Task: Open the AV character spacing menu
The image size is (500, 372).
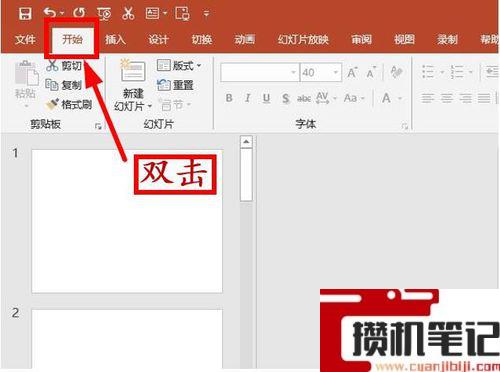Action: [x=326, y=98]
